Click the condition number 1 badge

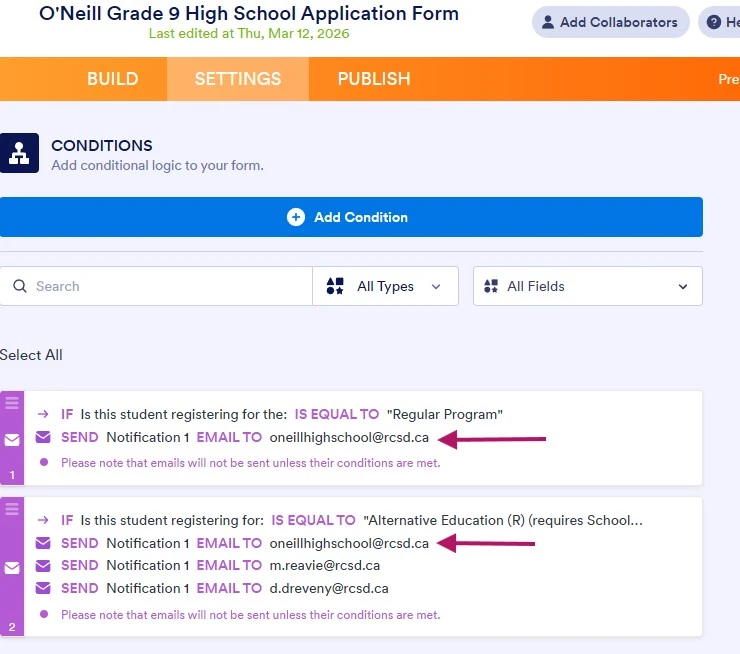pyautogui.click(x=12, y=475)
